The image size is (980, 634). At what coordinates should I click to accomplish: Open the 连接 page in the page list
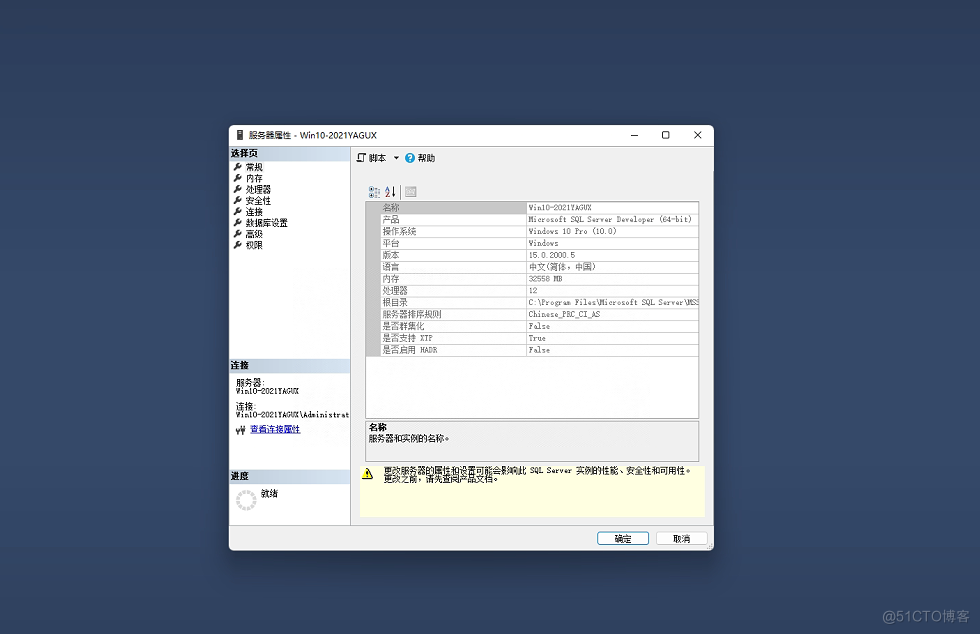click(x=254, y=212)
